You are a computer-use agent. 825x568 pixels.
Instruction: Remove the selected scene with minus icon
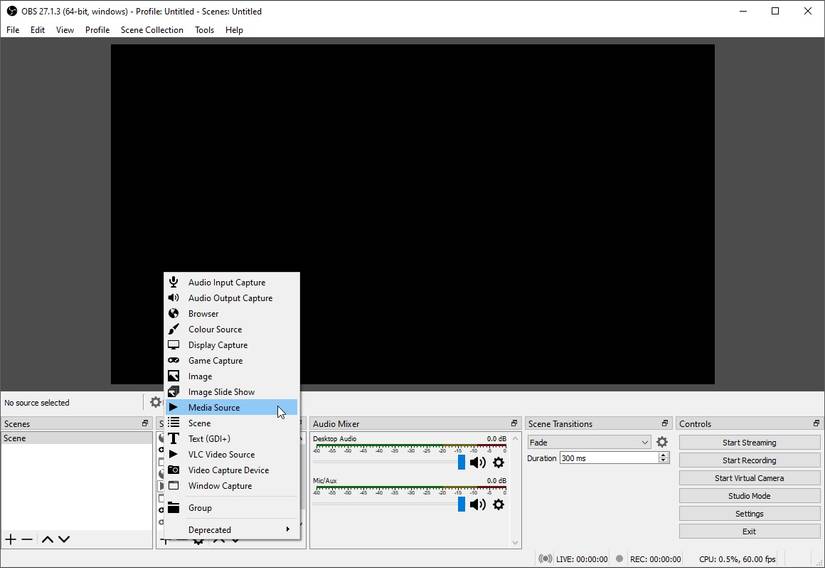pyautogui.click(x=27, y=539)
